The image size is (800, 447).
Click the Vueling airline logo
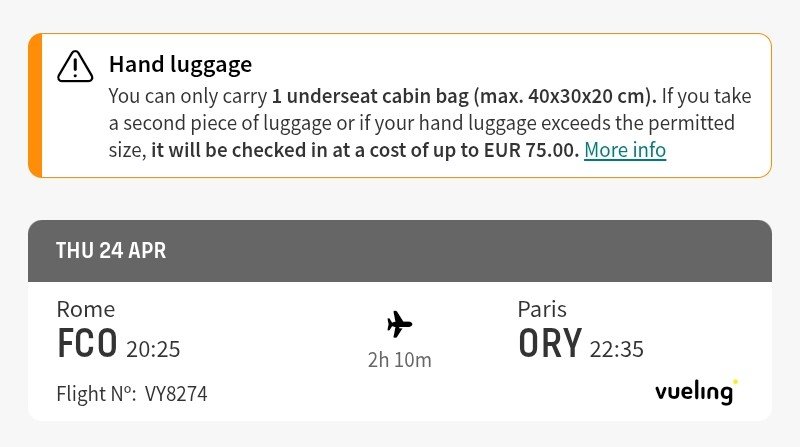point(696,391)
